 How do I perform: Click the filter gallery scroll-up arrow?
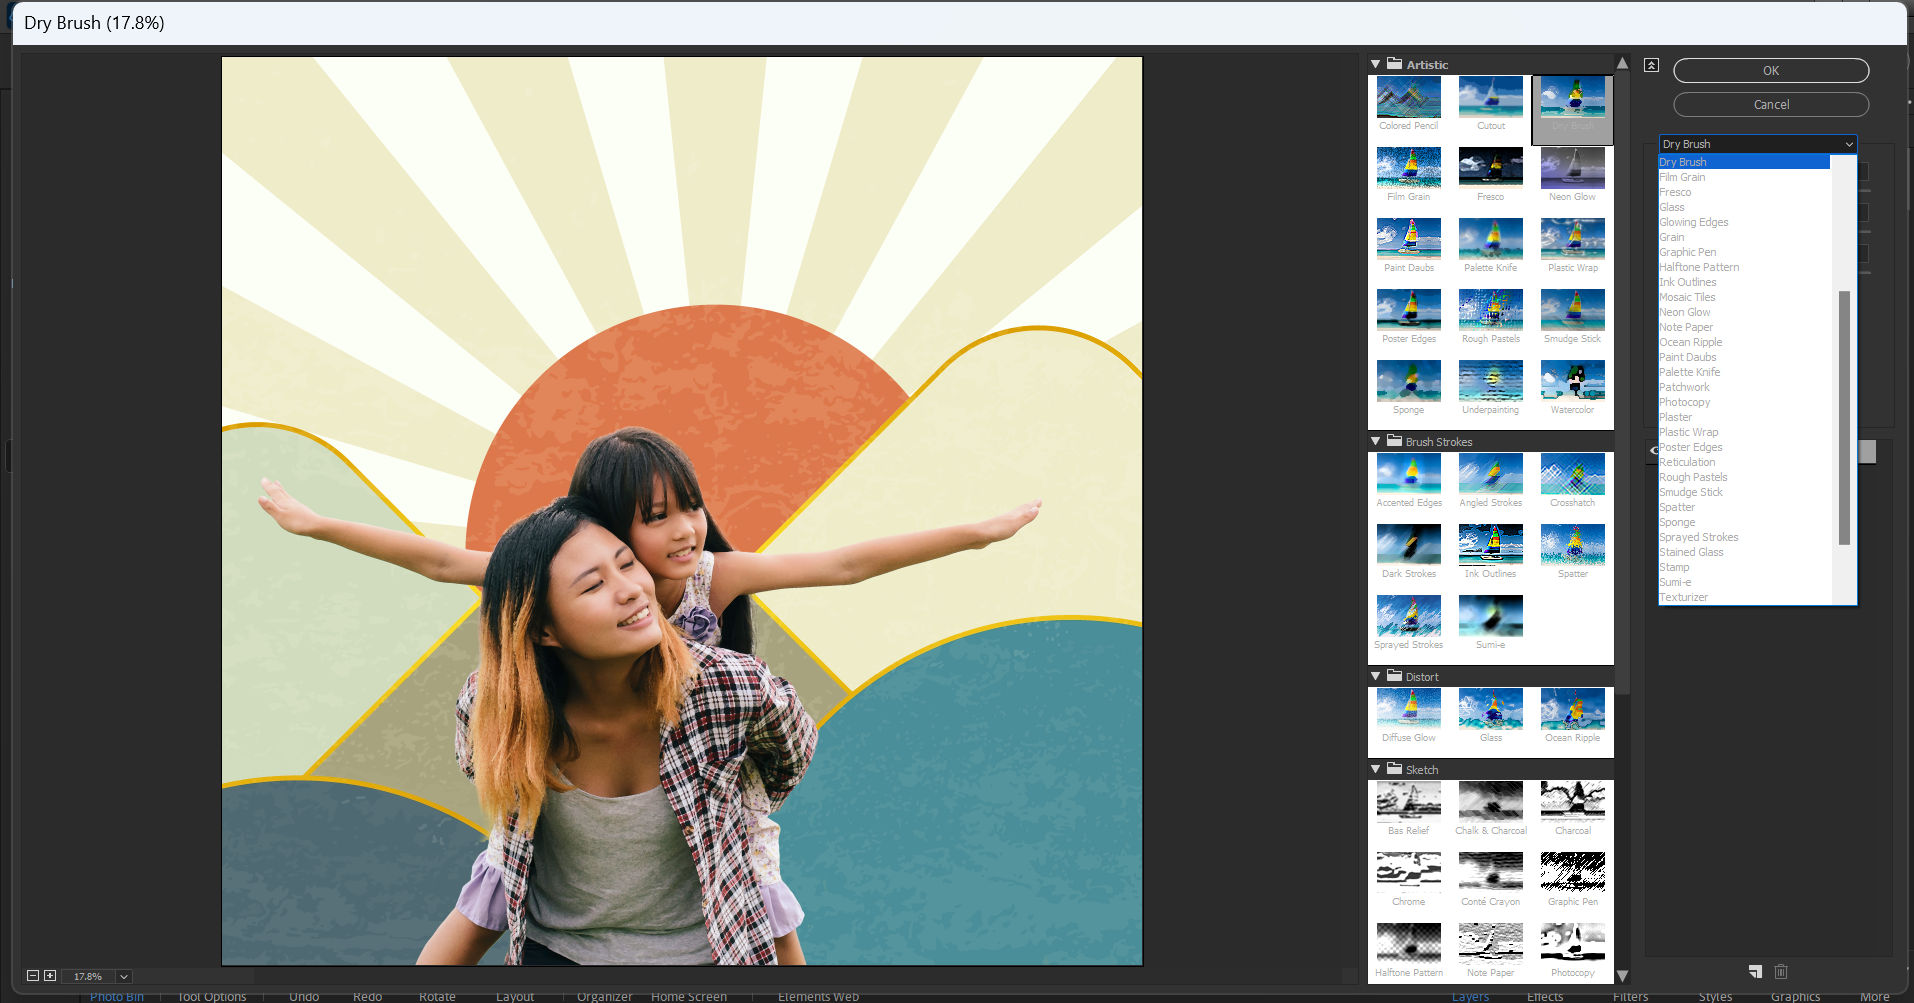pyautogui.click(x=1622, y=64)
